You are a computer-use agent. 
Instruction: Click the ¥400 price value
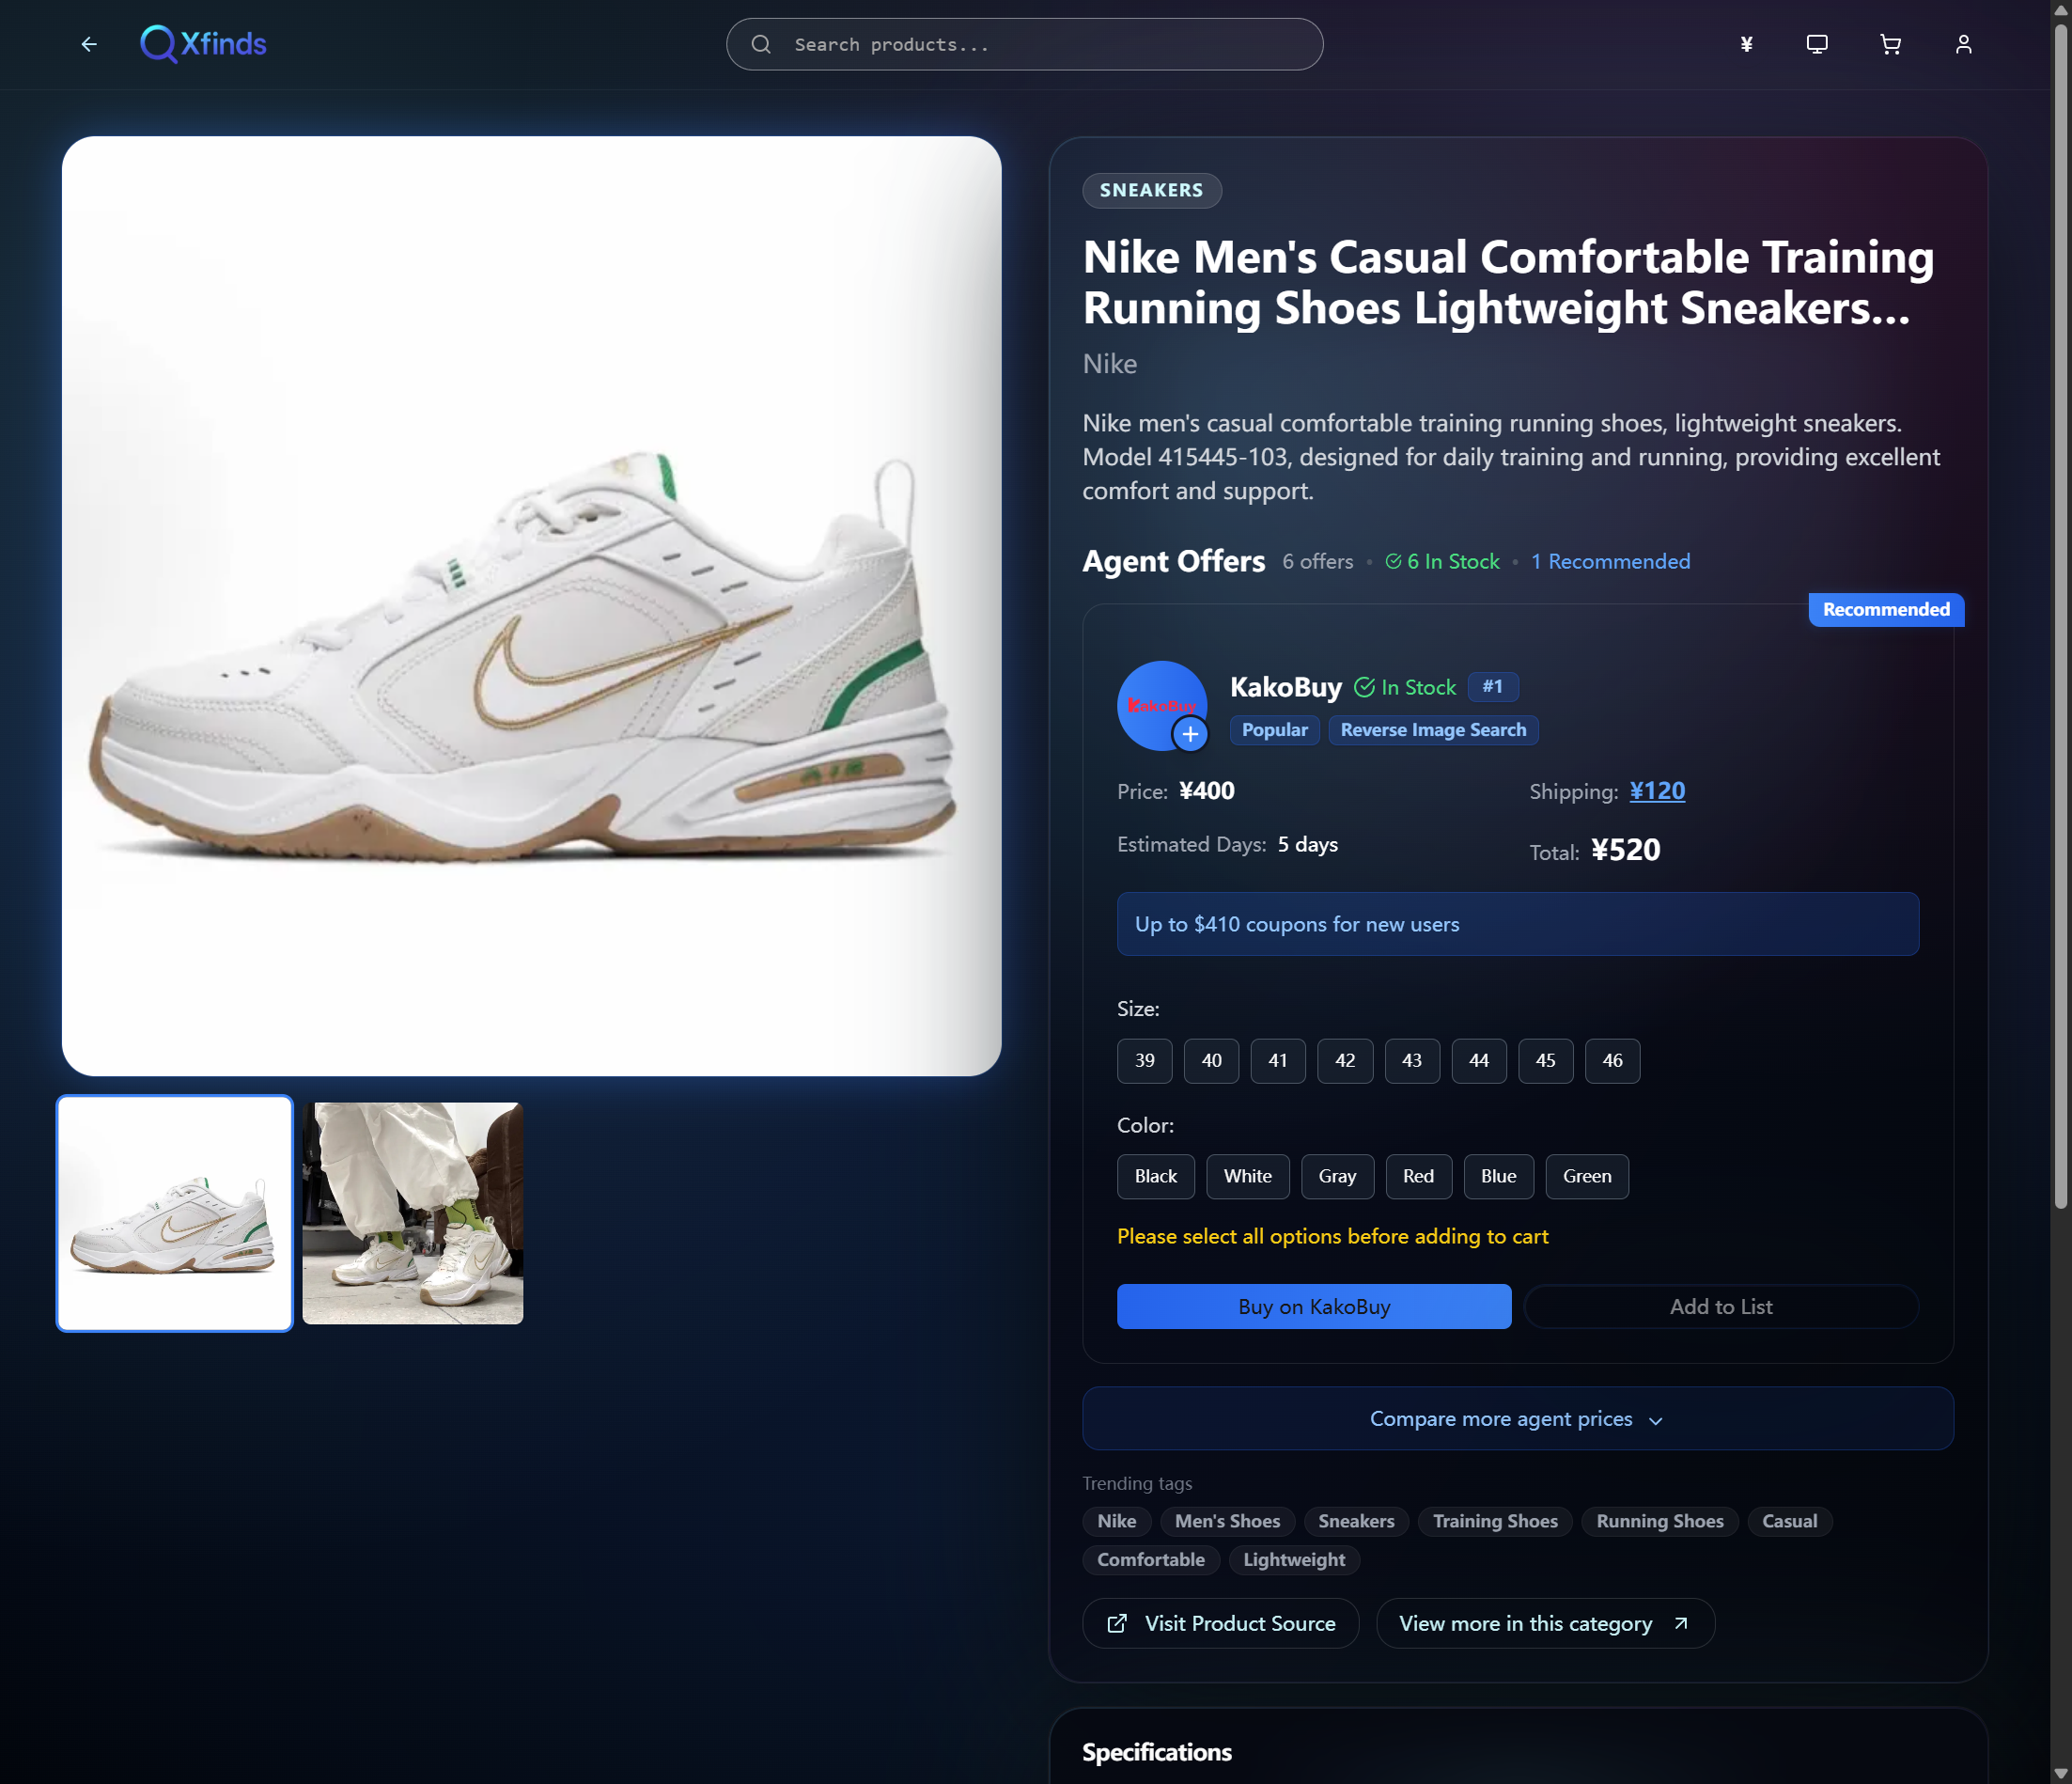click(1206, 791)
